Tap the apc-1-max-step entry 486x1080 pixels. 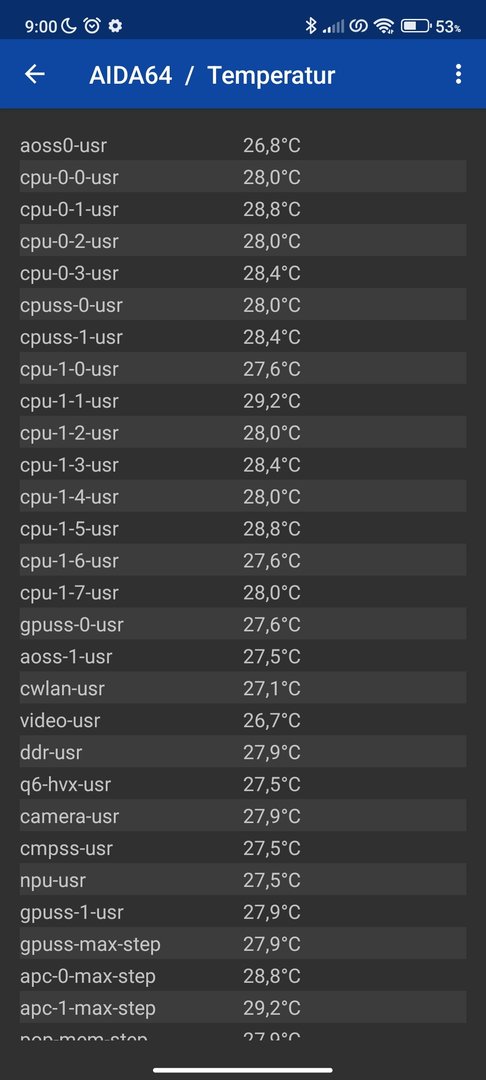(243, 1008)
